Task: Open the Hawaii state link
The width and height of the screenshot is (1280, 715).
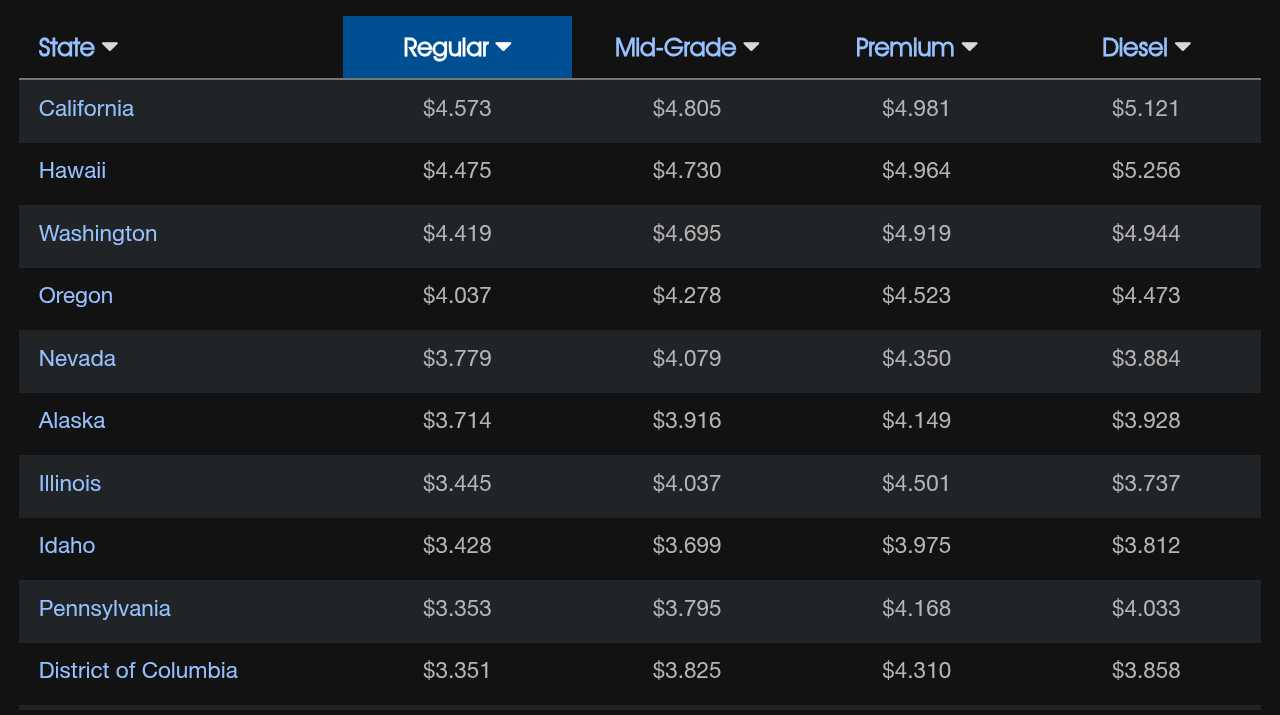Action: click(72, 170)
